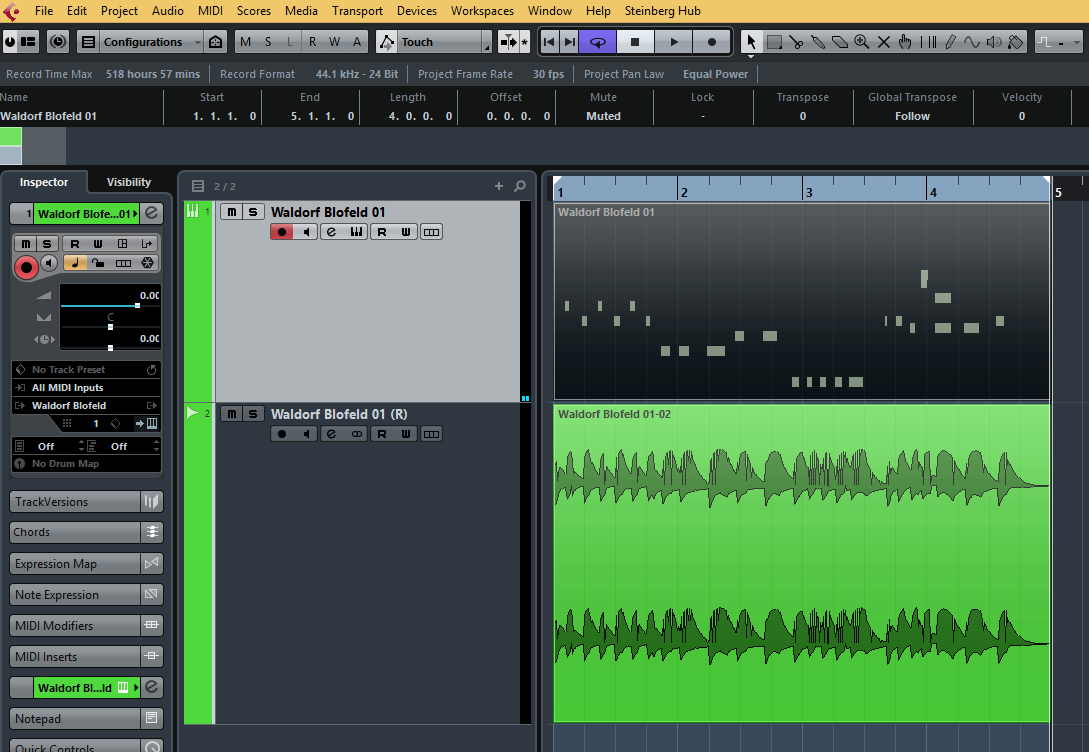Expand the TrackVersions inspector section
The width and height of the screenshot is (1089, 752).
pyautogui.click(x=75, y=501)
